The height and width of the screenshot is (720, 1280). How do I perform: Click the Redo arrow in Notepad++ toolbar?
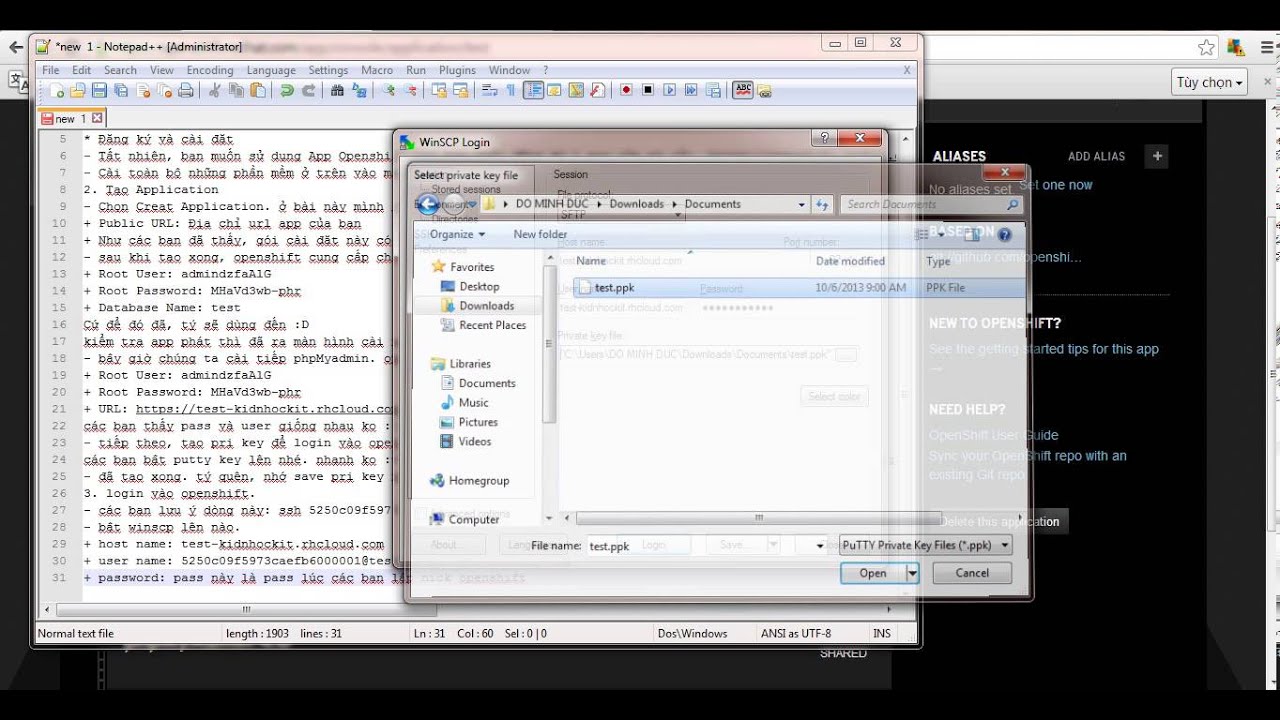[309, 90]
